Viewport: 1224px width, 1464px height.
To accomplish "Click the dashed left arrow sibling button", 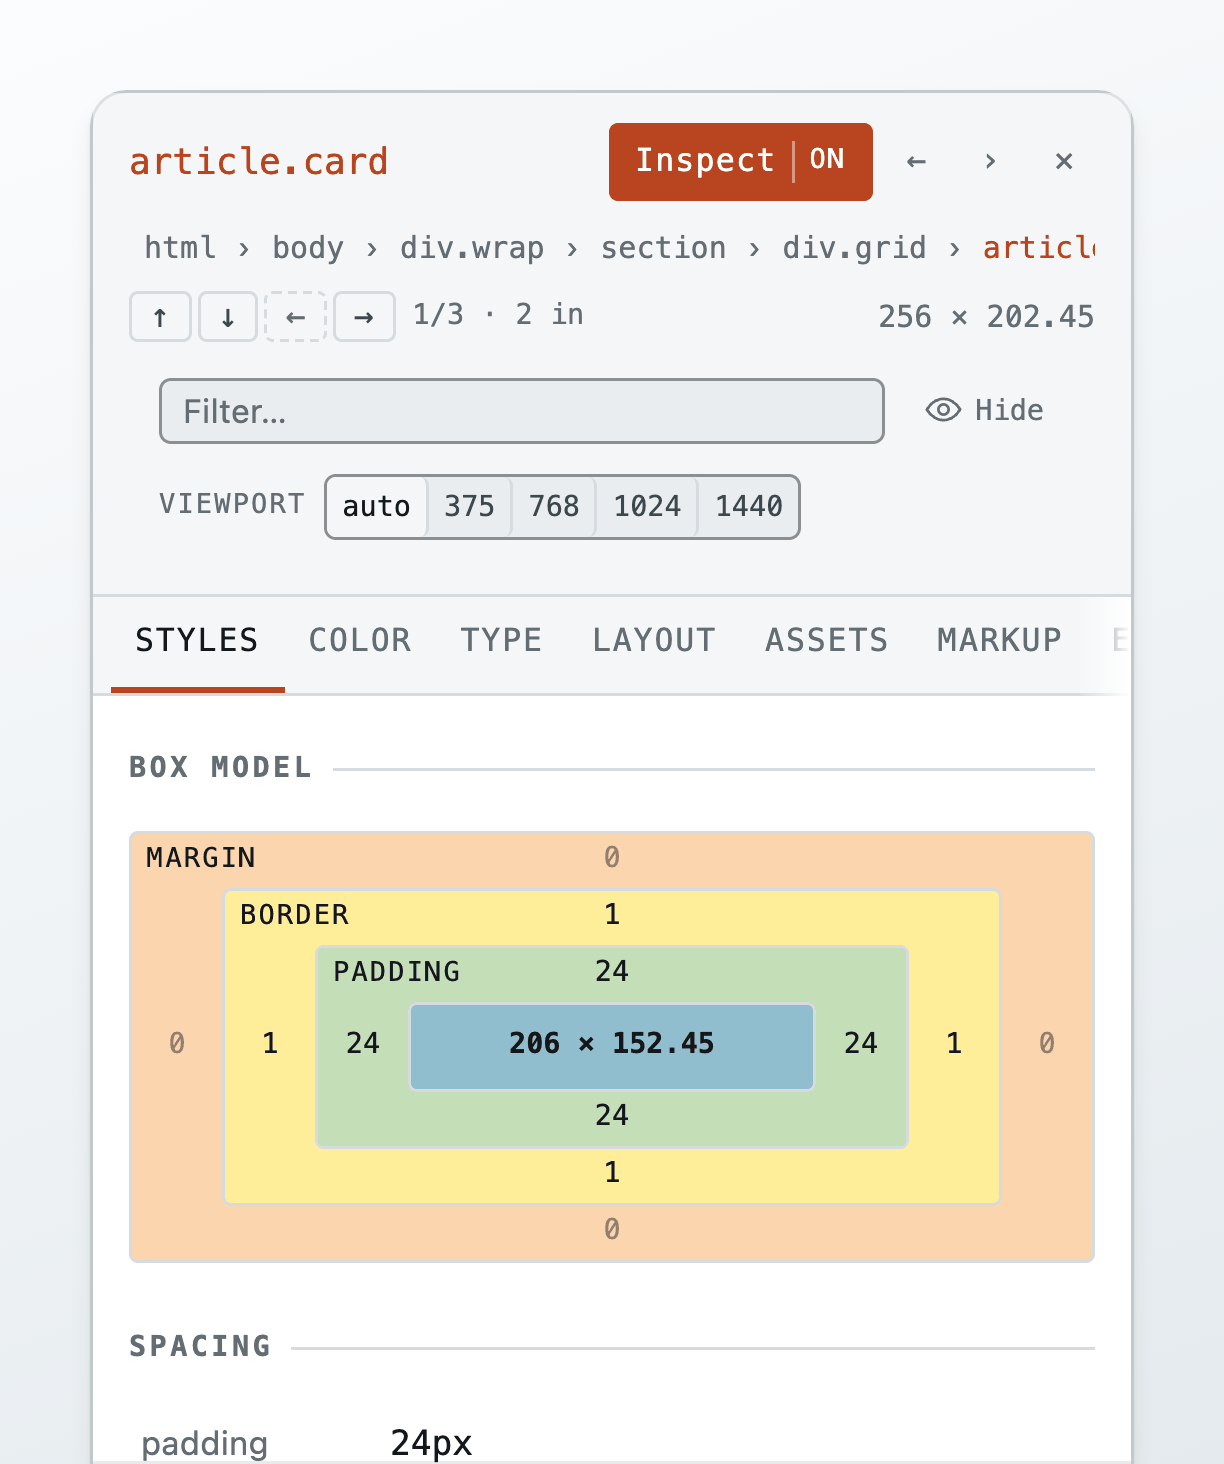I will pyautogui.click(x=296, y=317).
